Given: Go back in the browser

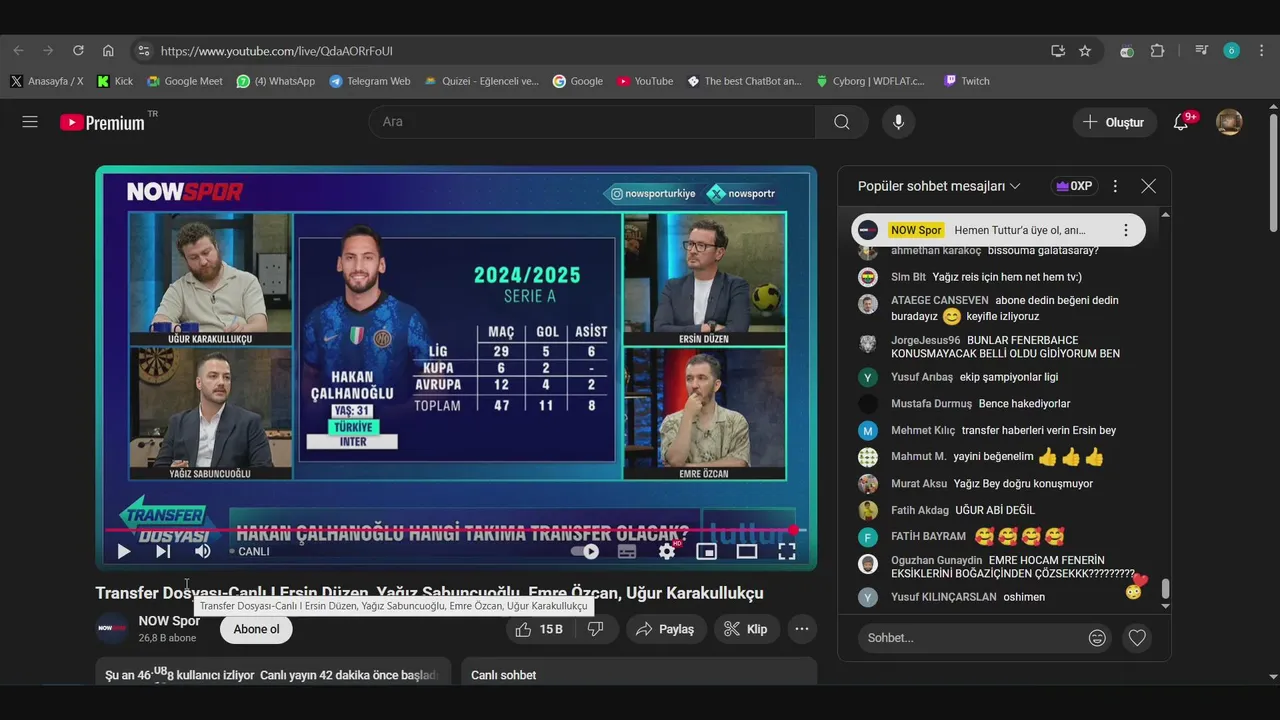Looking at the screenshot, I should coord(19,51).
